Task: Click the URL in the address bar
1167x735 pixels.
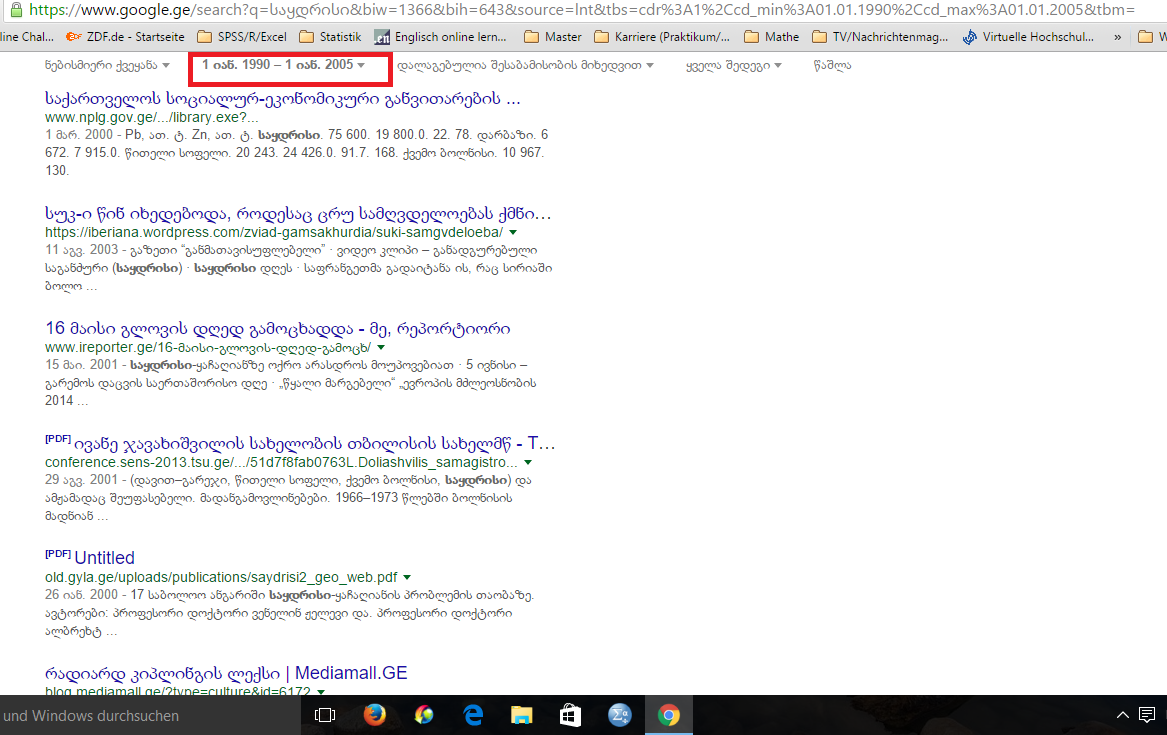Action: pos(580,10)
